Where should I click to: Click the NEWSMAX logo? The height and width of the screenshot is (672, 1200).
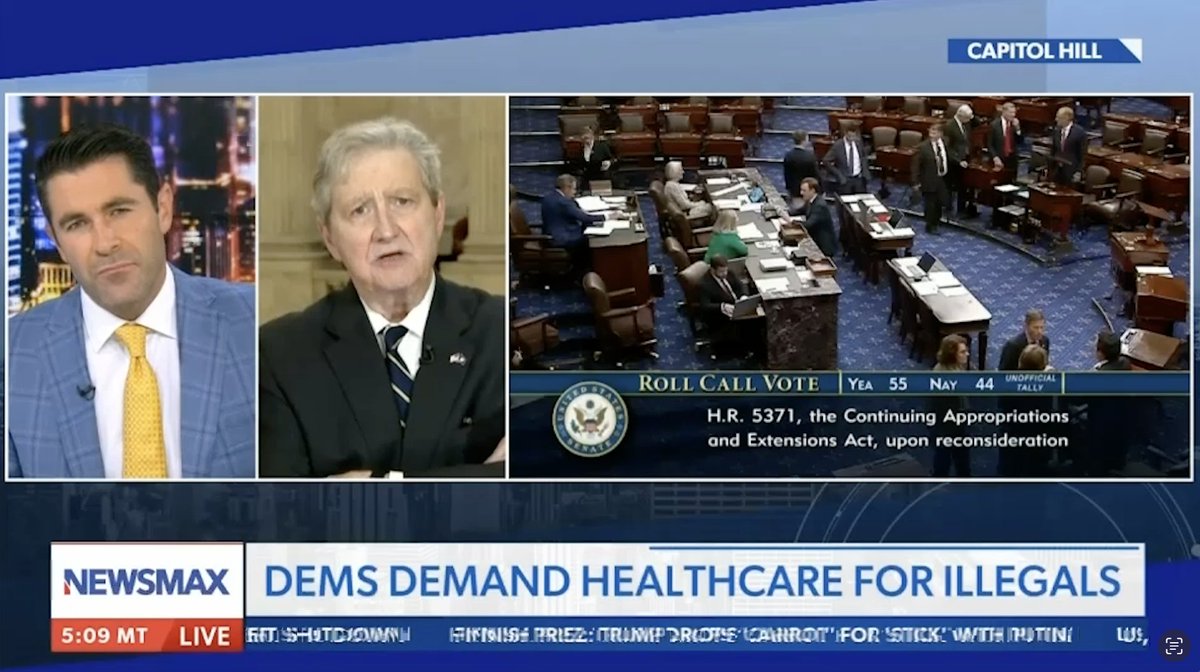click(x=147, y=581)
